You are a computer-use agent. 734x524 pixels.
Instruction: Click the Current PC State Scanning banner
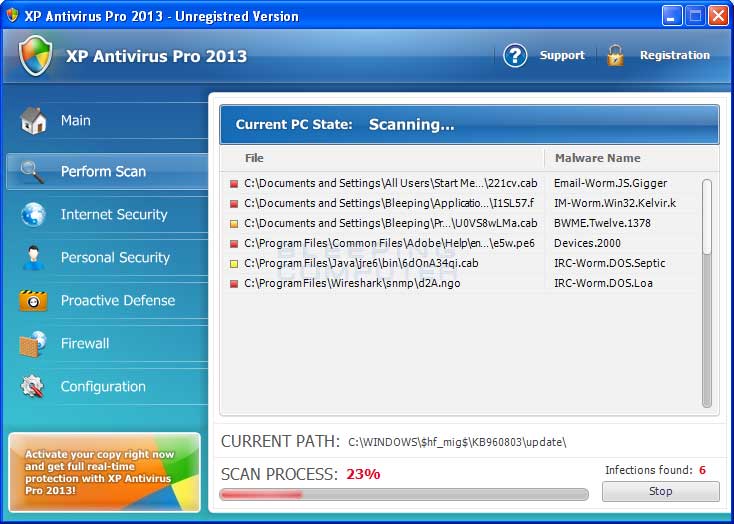pyautogui.click(x=469, y=125)
